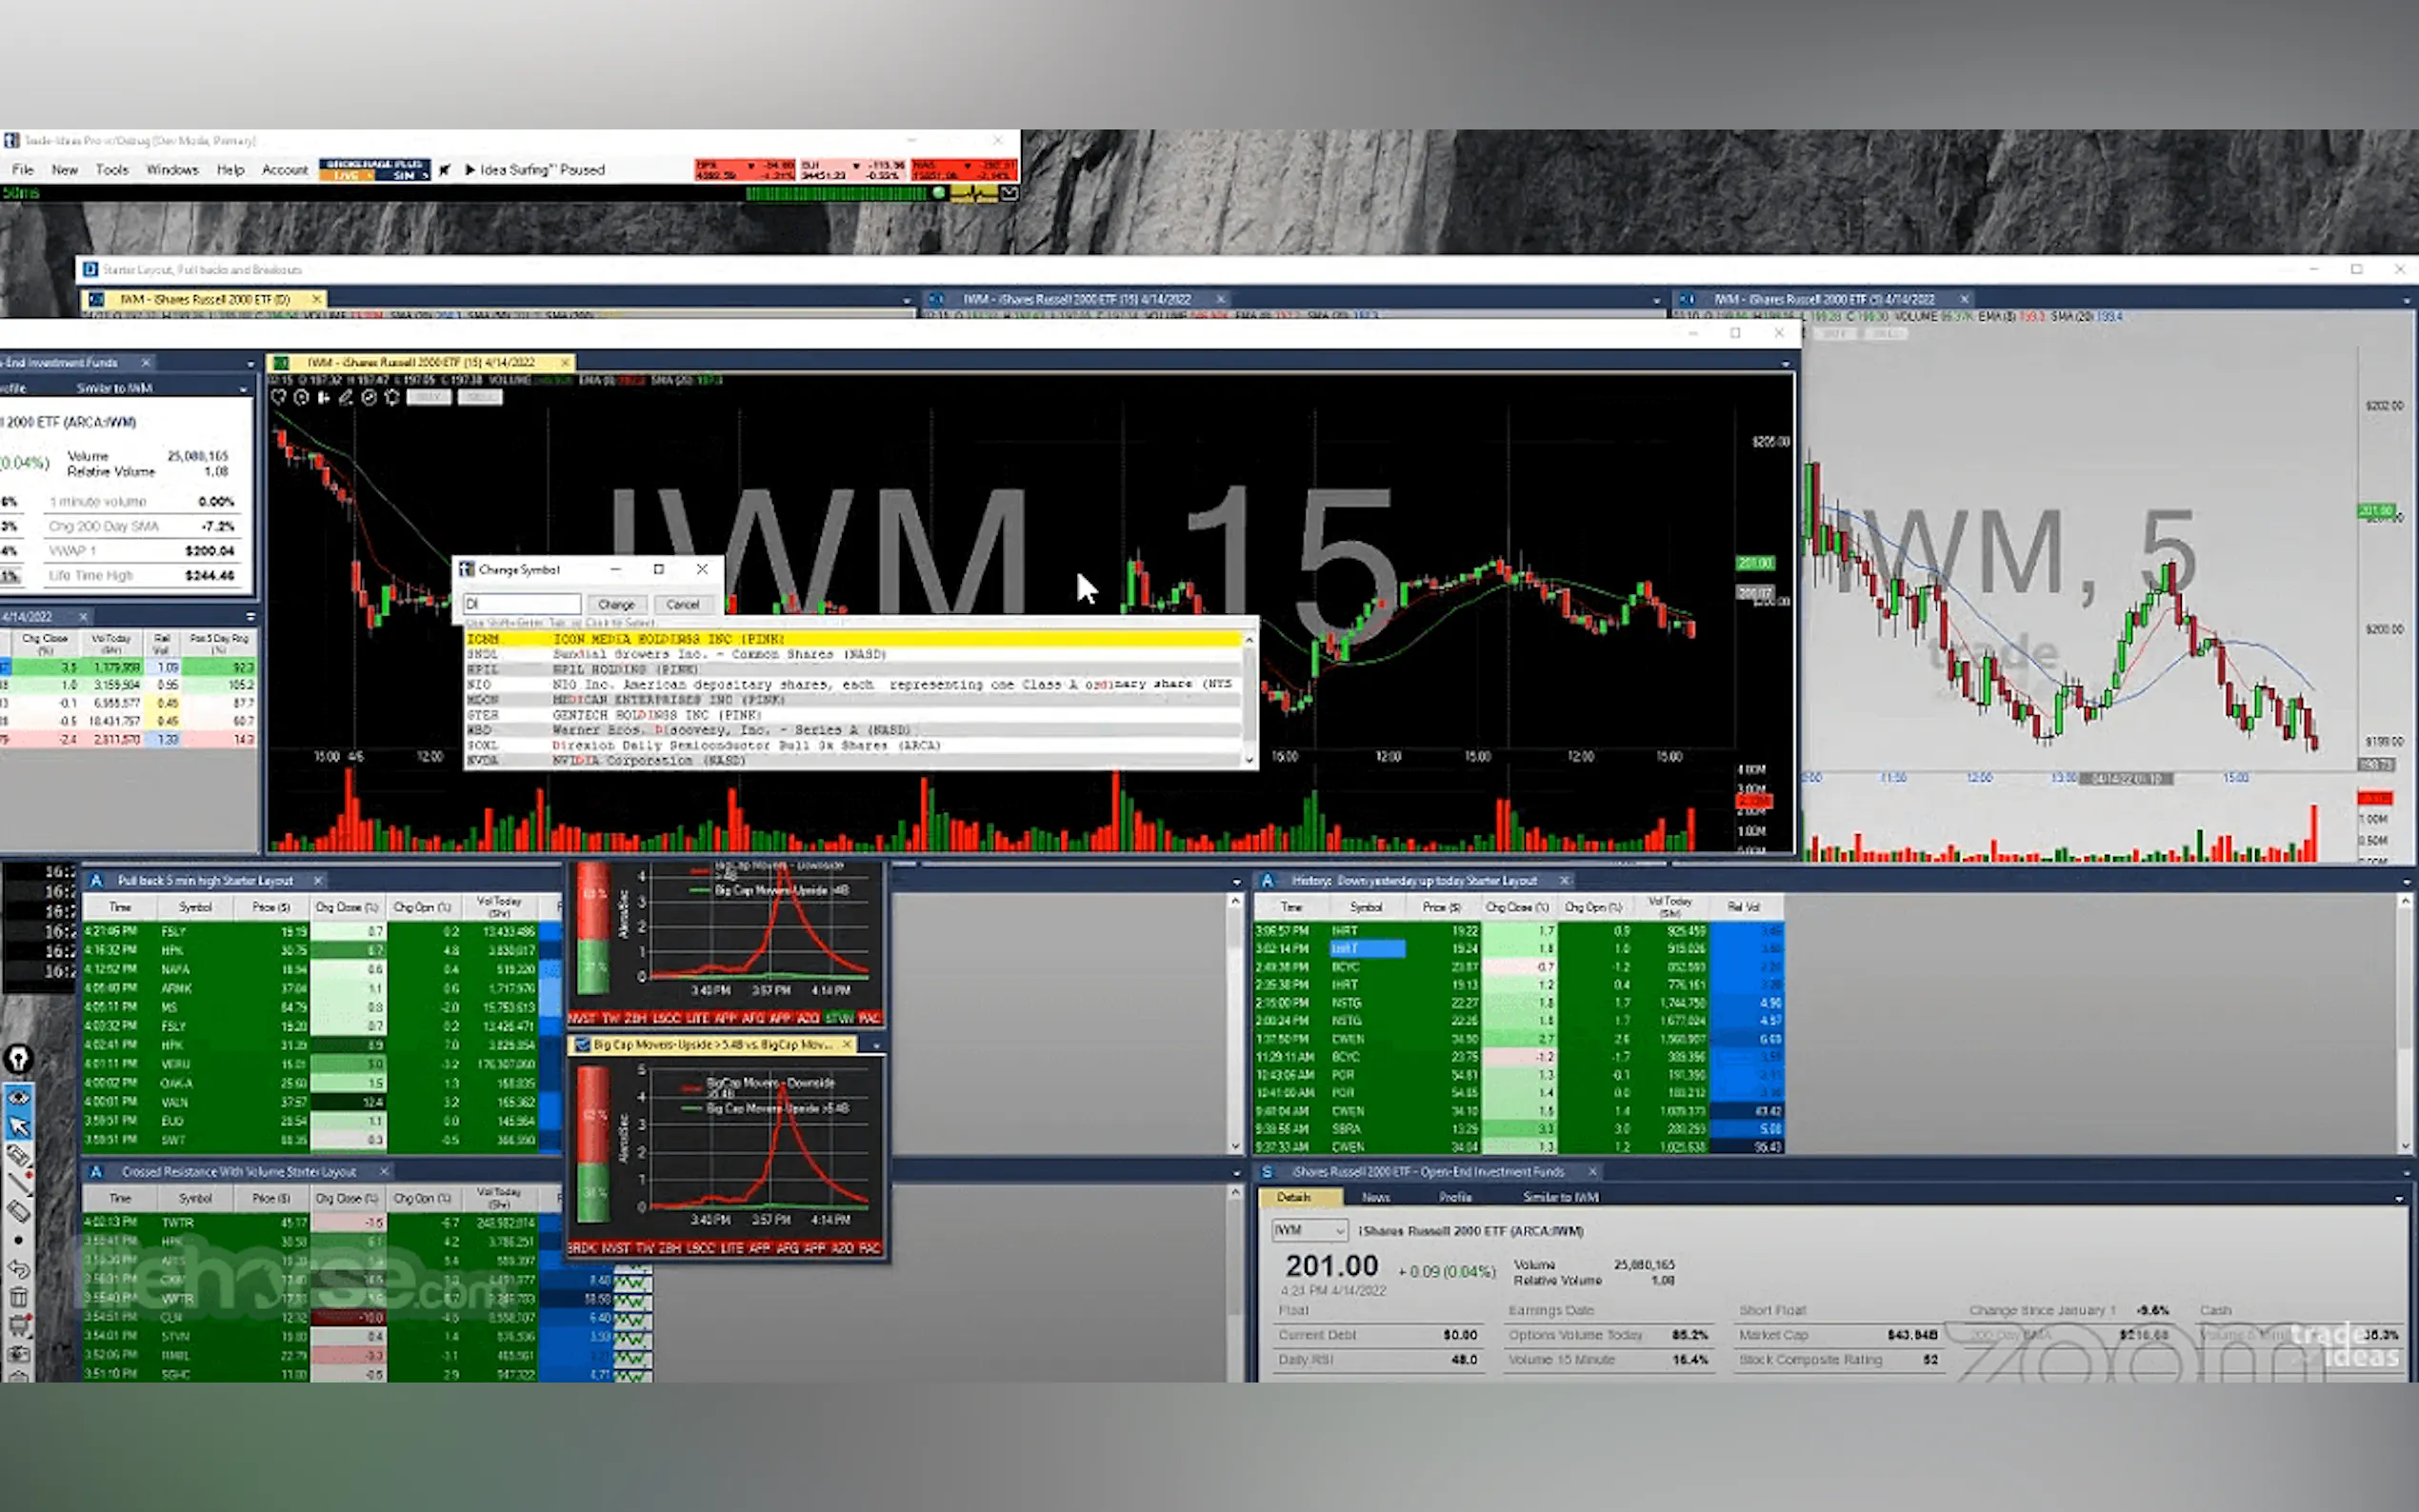Expand the Similar to IWM panel dropdown arrow
The width and height of the screenshot is (2419, 1512).
pyautogui.click(x=243, y=388)
